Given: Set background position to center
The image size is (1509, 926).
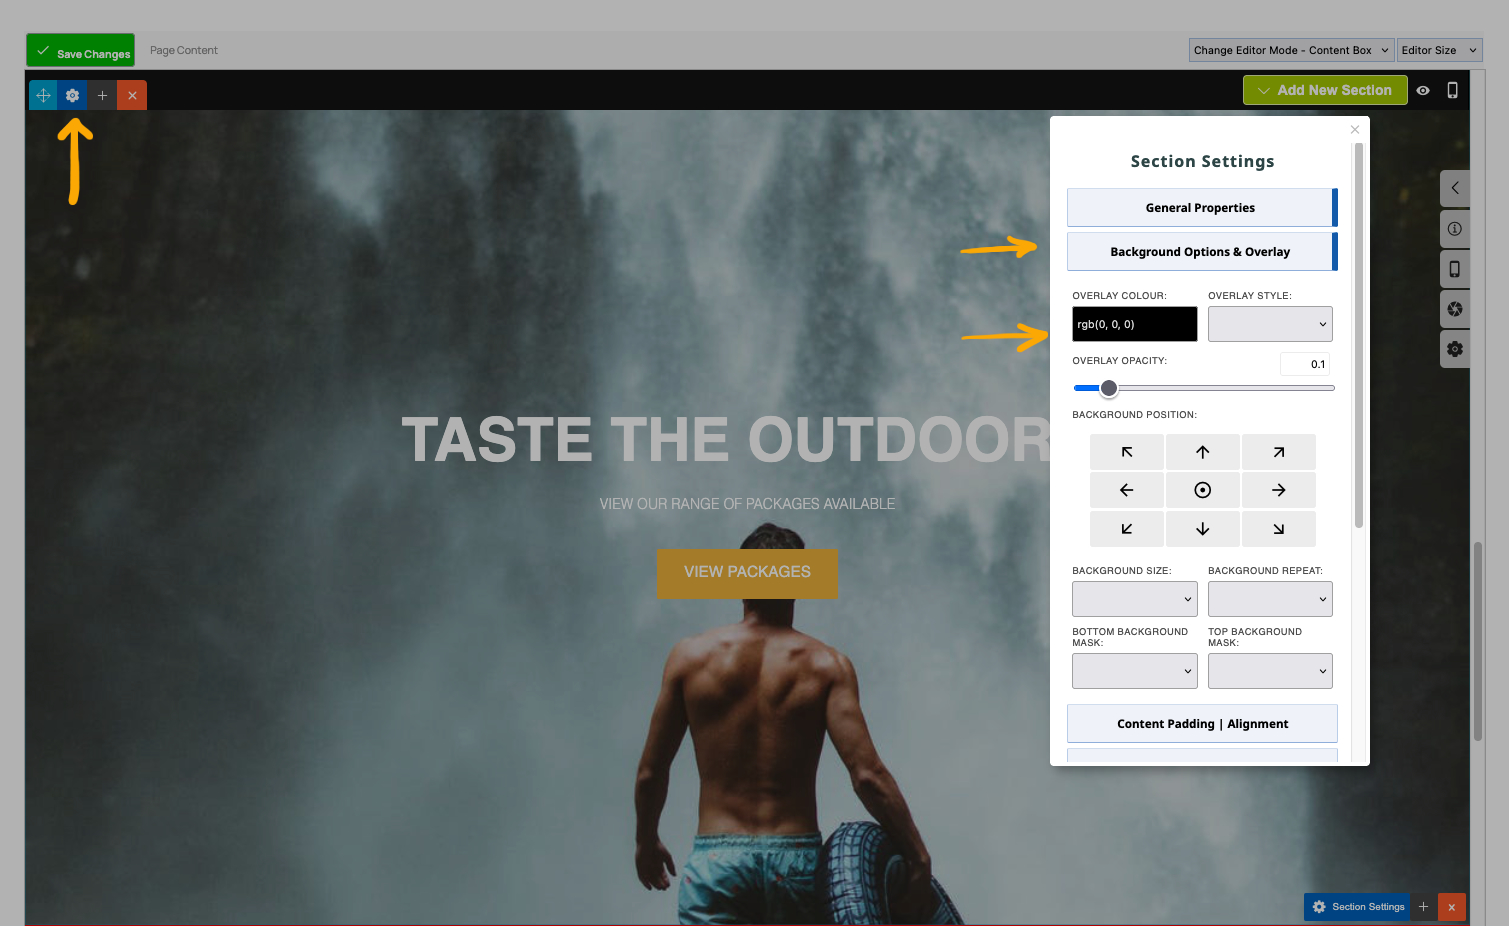Looking at the screenshot, I should [x=1202, y=490].
